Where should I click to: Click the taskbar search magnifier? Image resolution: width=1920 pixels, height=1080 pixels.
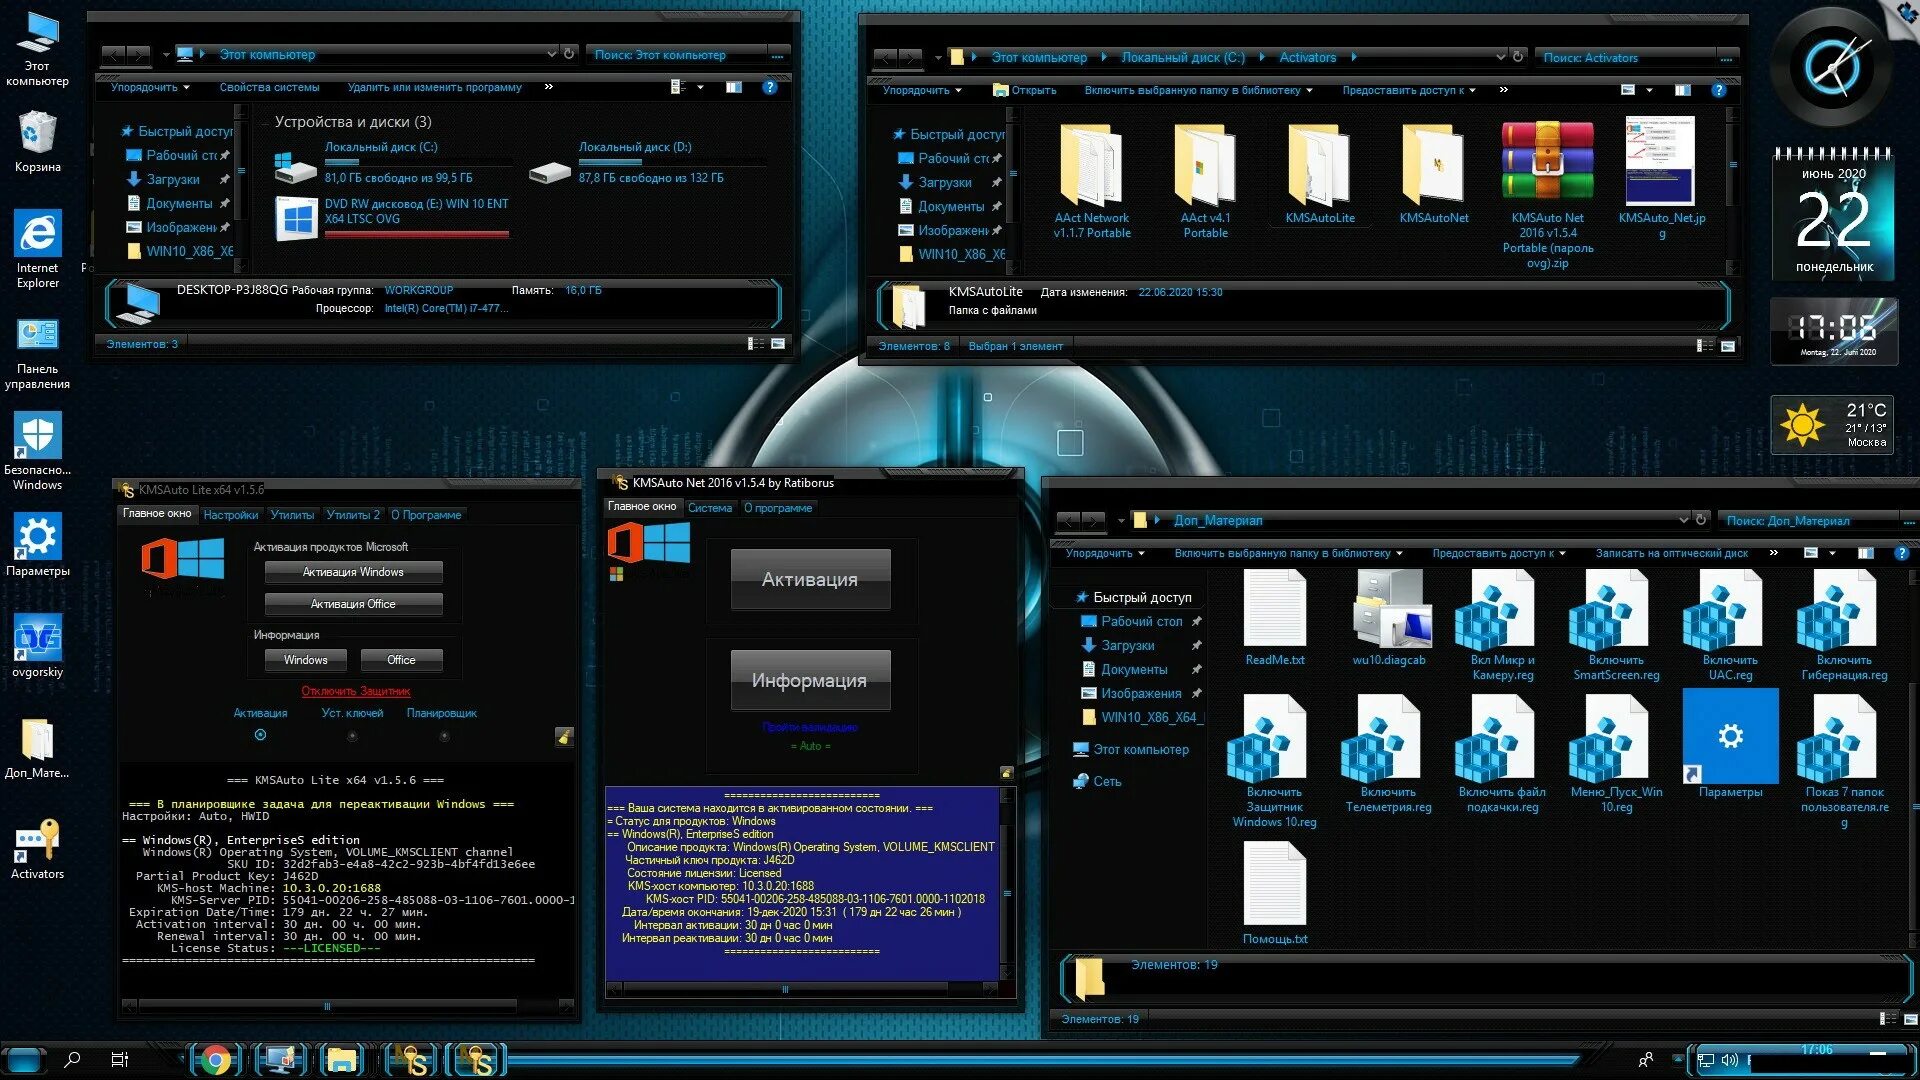(x=72, y=1059)
